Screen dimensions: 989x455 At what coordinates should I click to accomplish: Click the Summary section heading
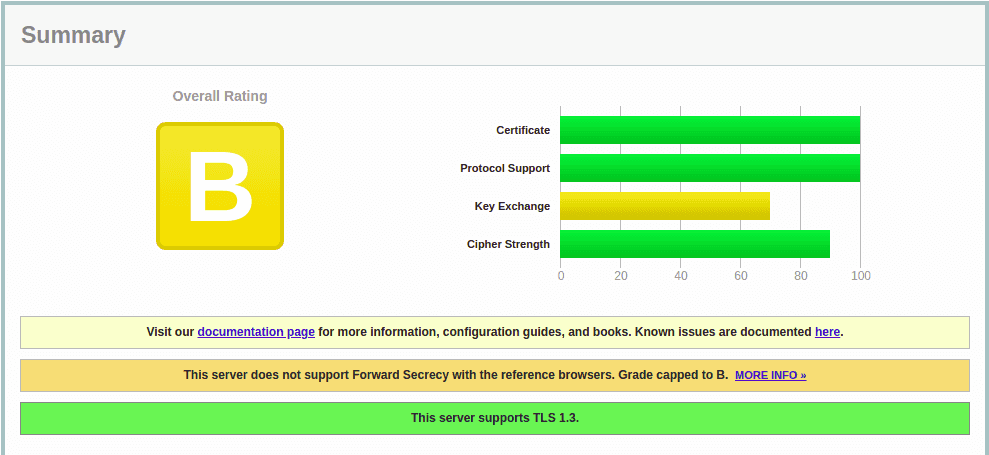point(73,35)
